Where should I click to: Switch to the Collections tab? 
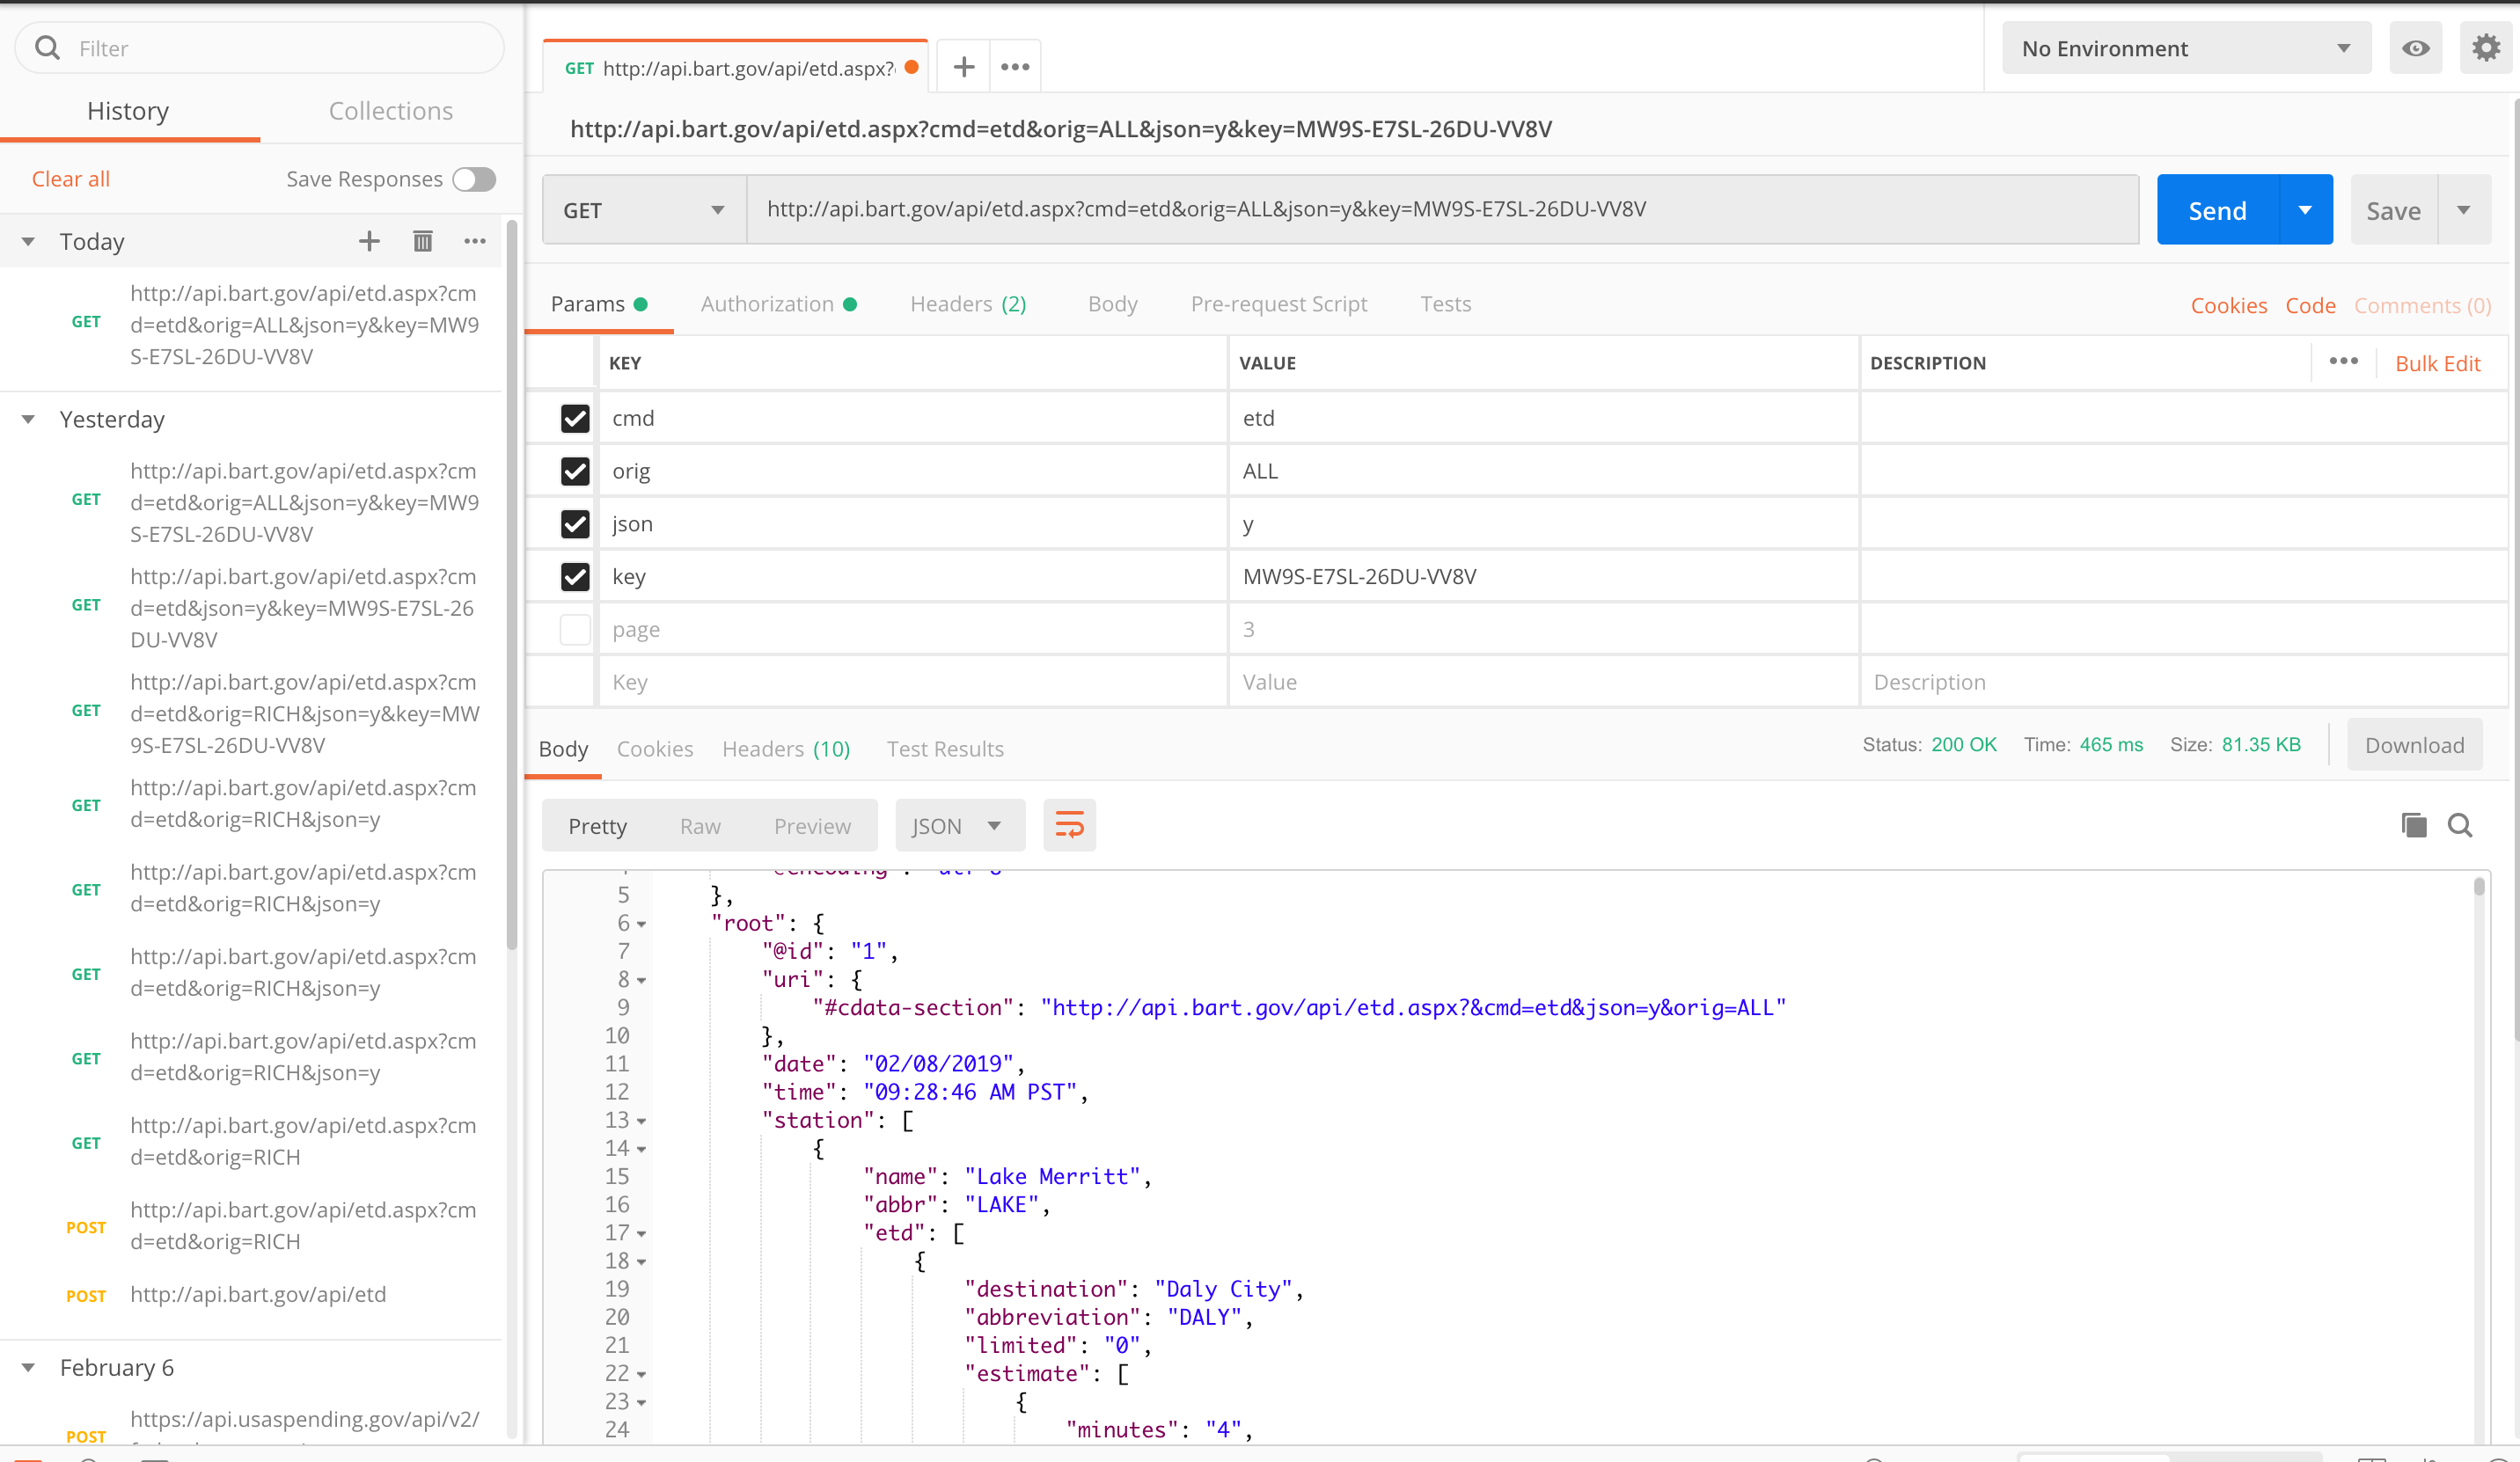(x=390, y=111)
